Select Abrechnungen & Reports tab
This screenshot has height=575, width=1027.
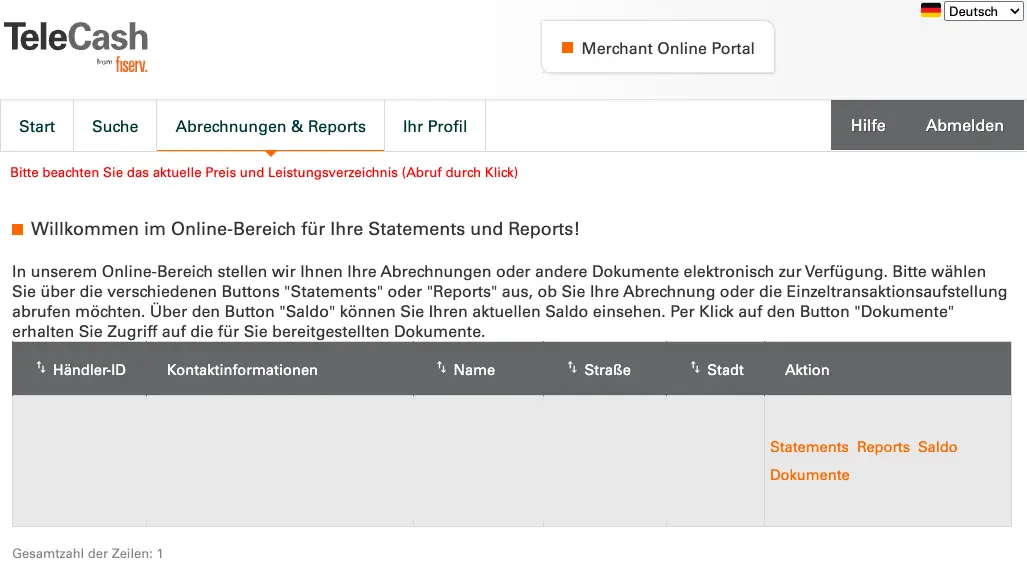(270, 126)
